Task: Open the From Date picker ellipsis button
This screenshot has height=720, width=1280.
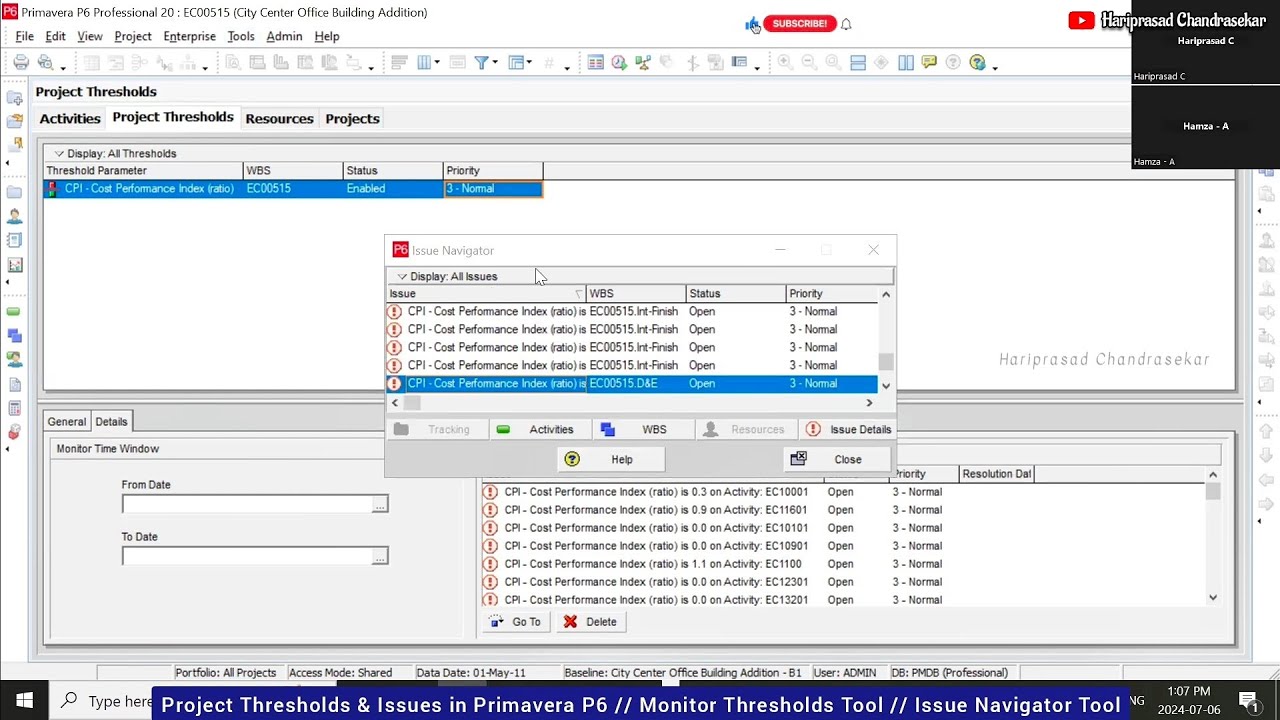Action: click(x=379, y=505)
